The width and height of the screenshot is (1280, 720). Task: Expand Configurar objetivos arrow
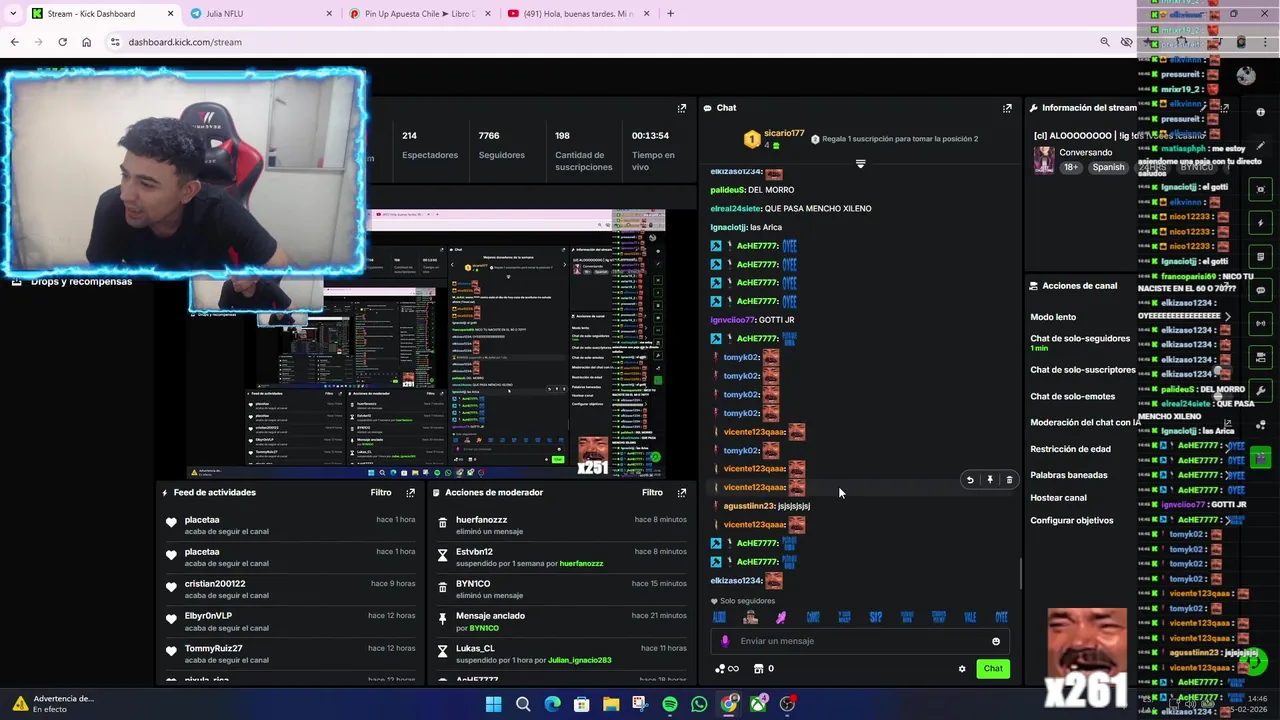1228,521
